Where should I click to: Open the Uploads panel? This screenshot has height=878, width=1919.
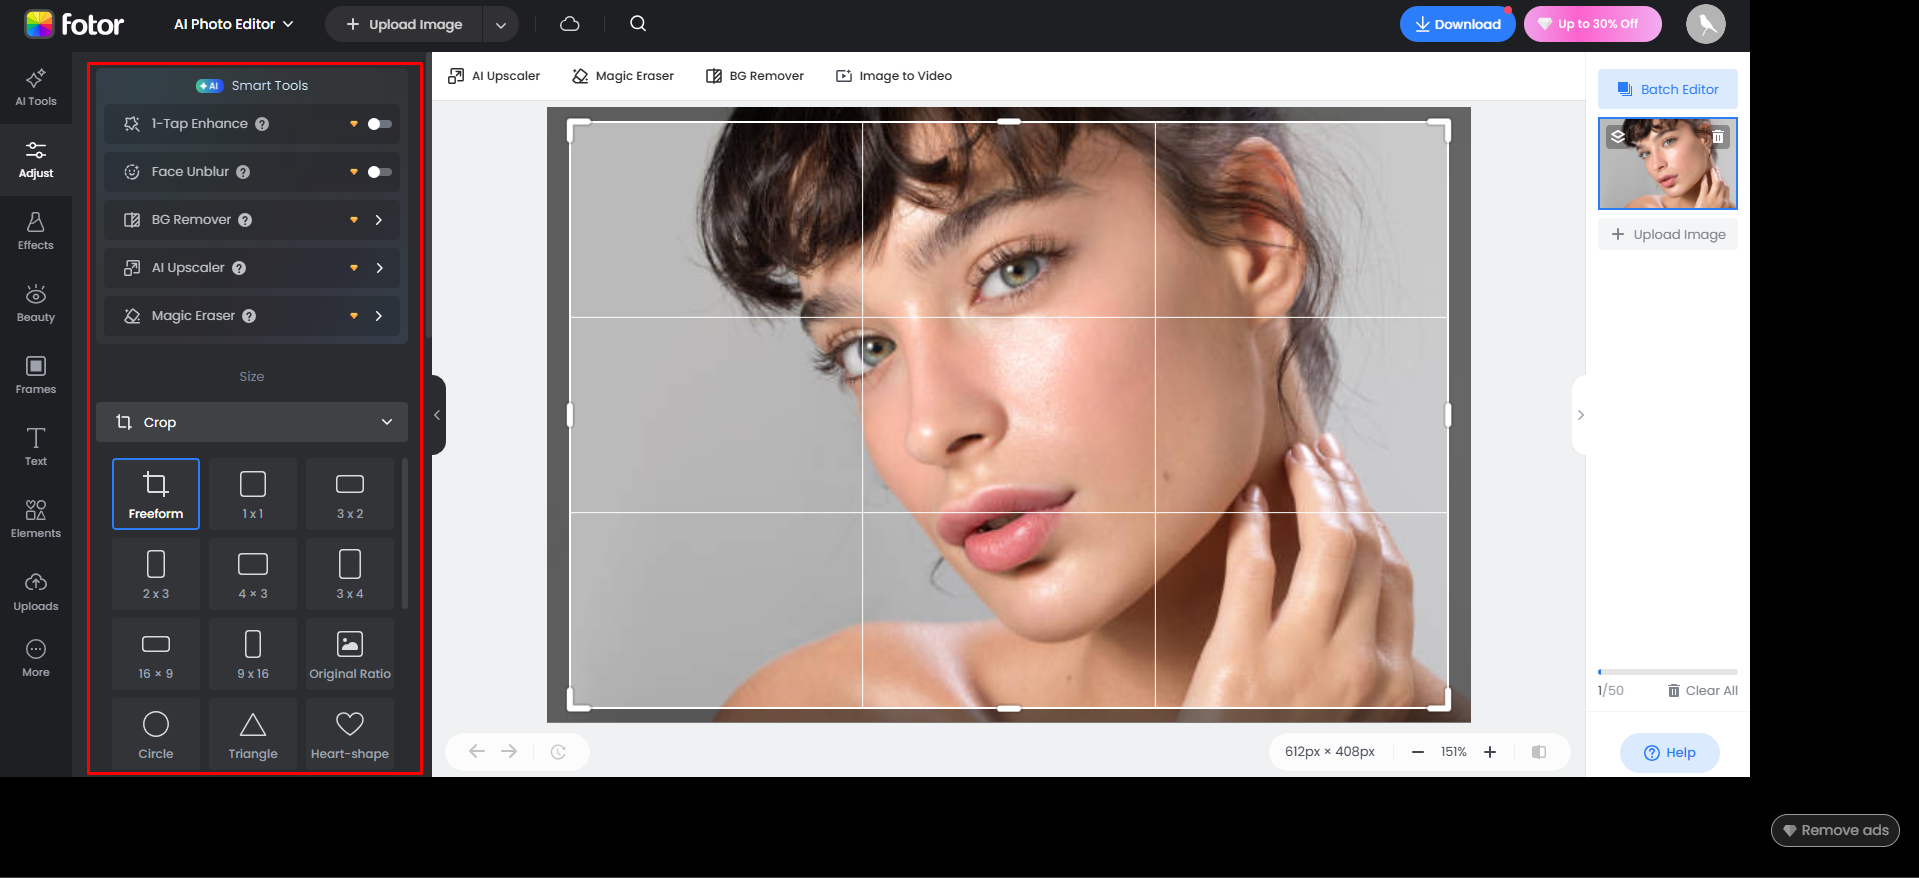click(x=36, y=592)
